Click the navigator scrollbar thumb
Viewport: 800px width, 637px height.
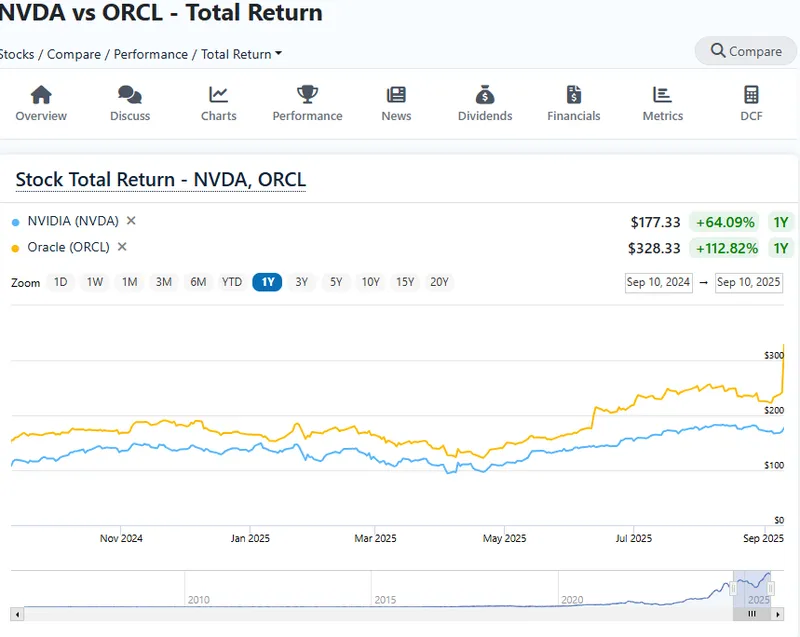pos(752,614)
